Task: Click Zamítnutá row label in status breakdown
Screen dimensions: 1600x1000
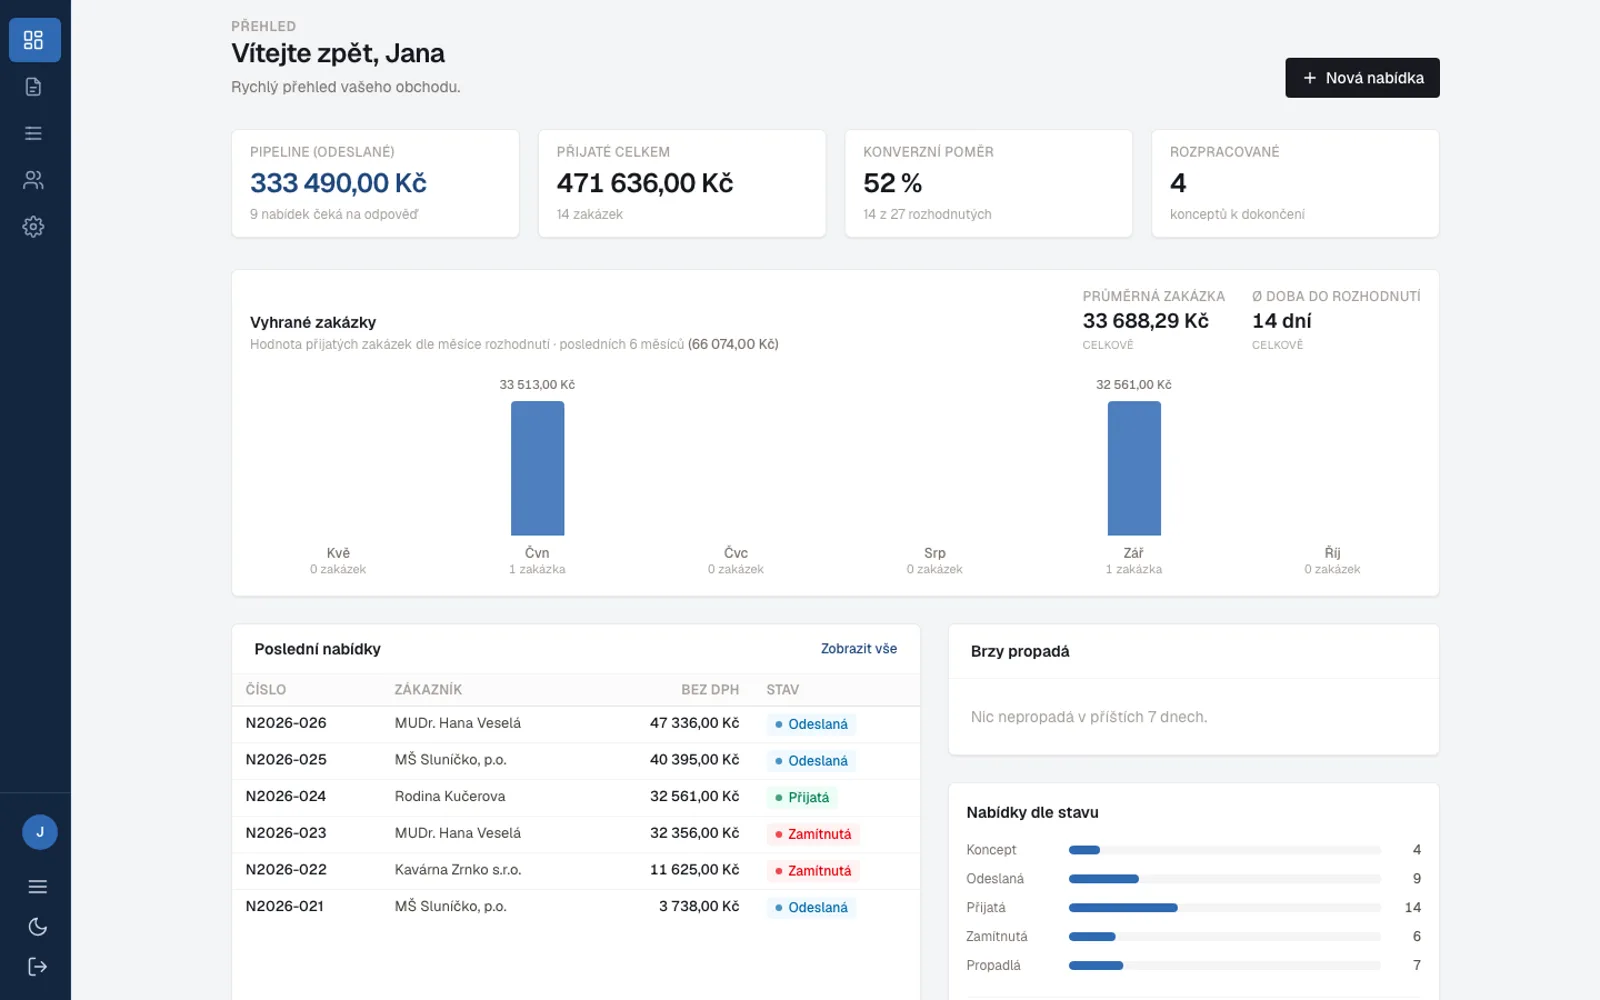Action: (997, 937)
